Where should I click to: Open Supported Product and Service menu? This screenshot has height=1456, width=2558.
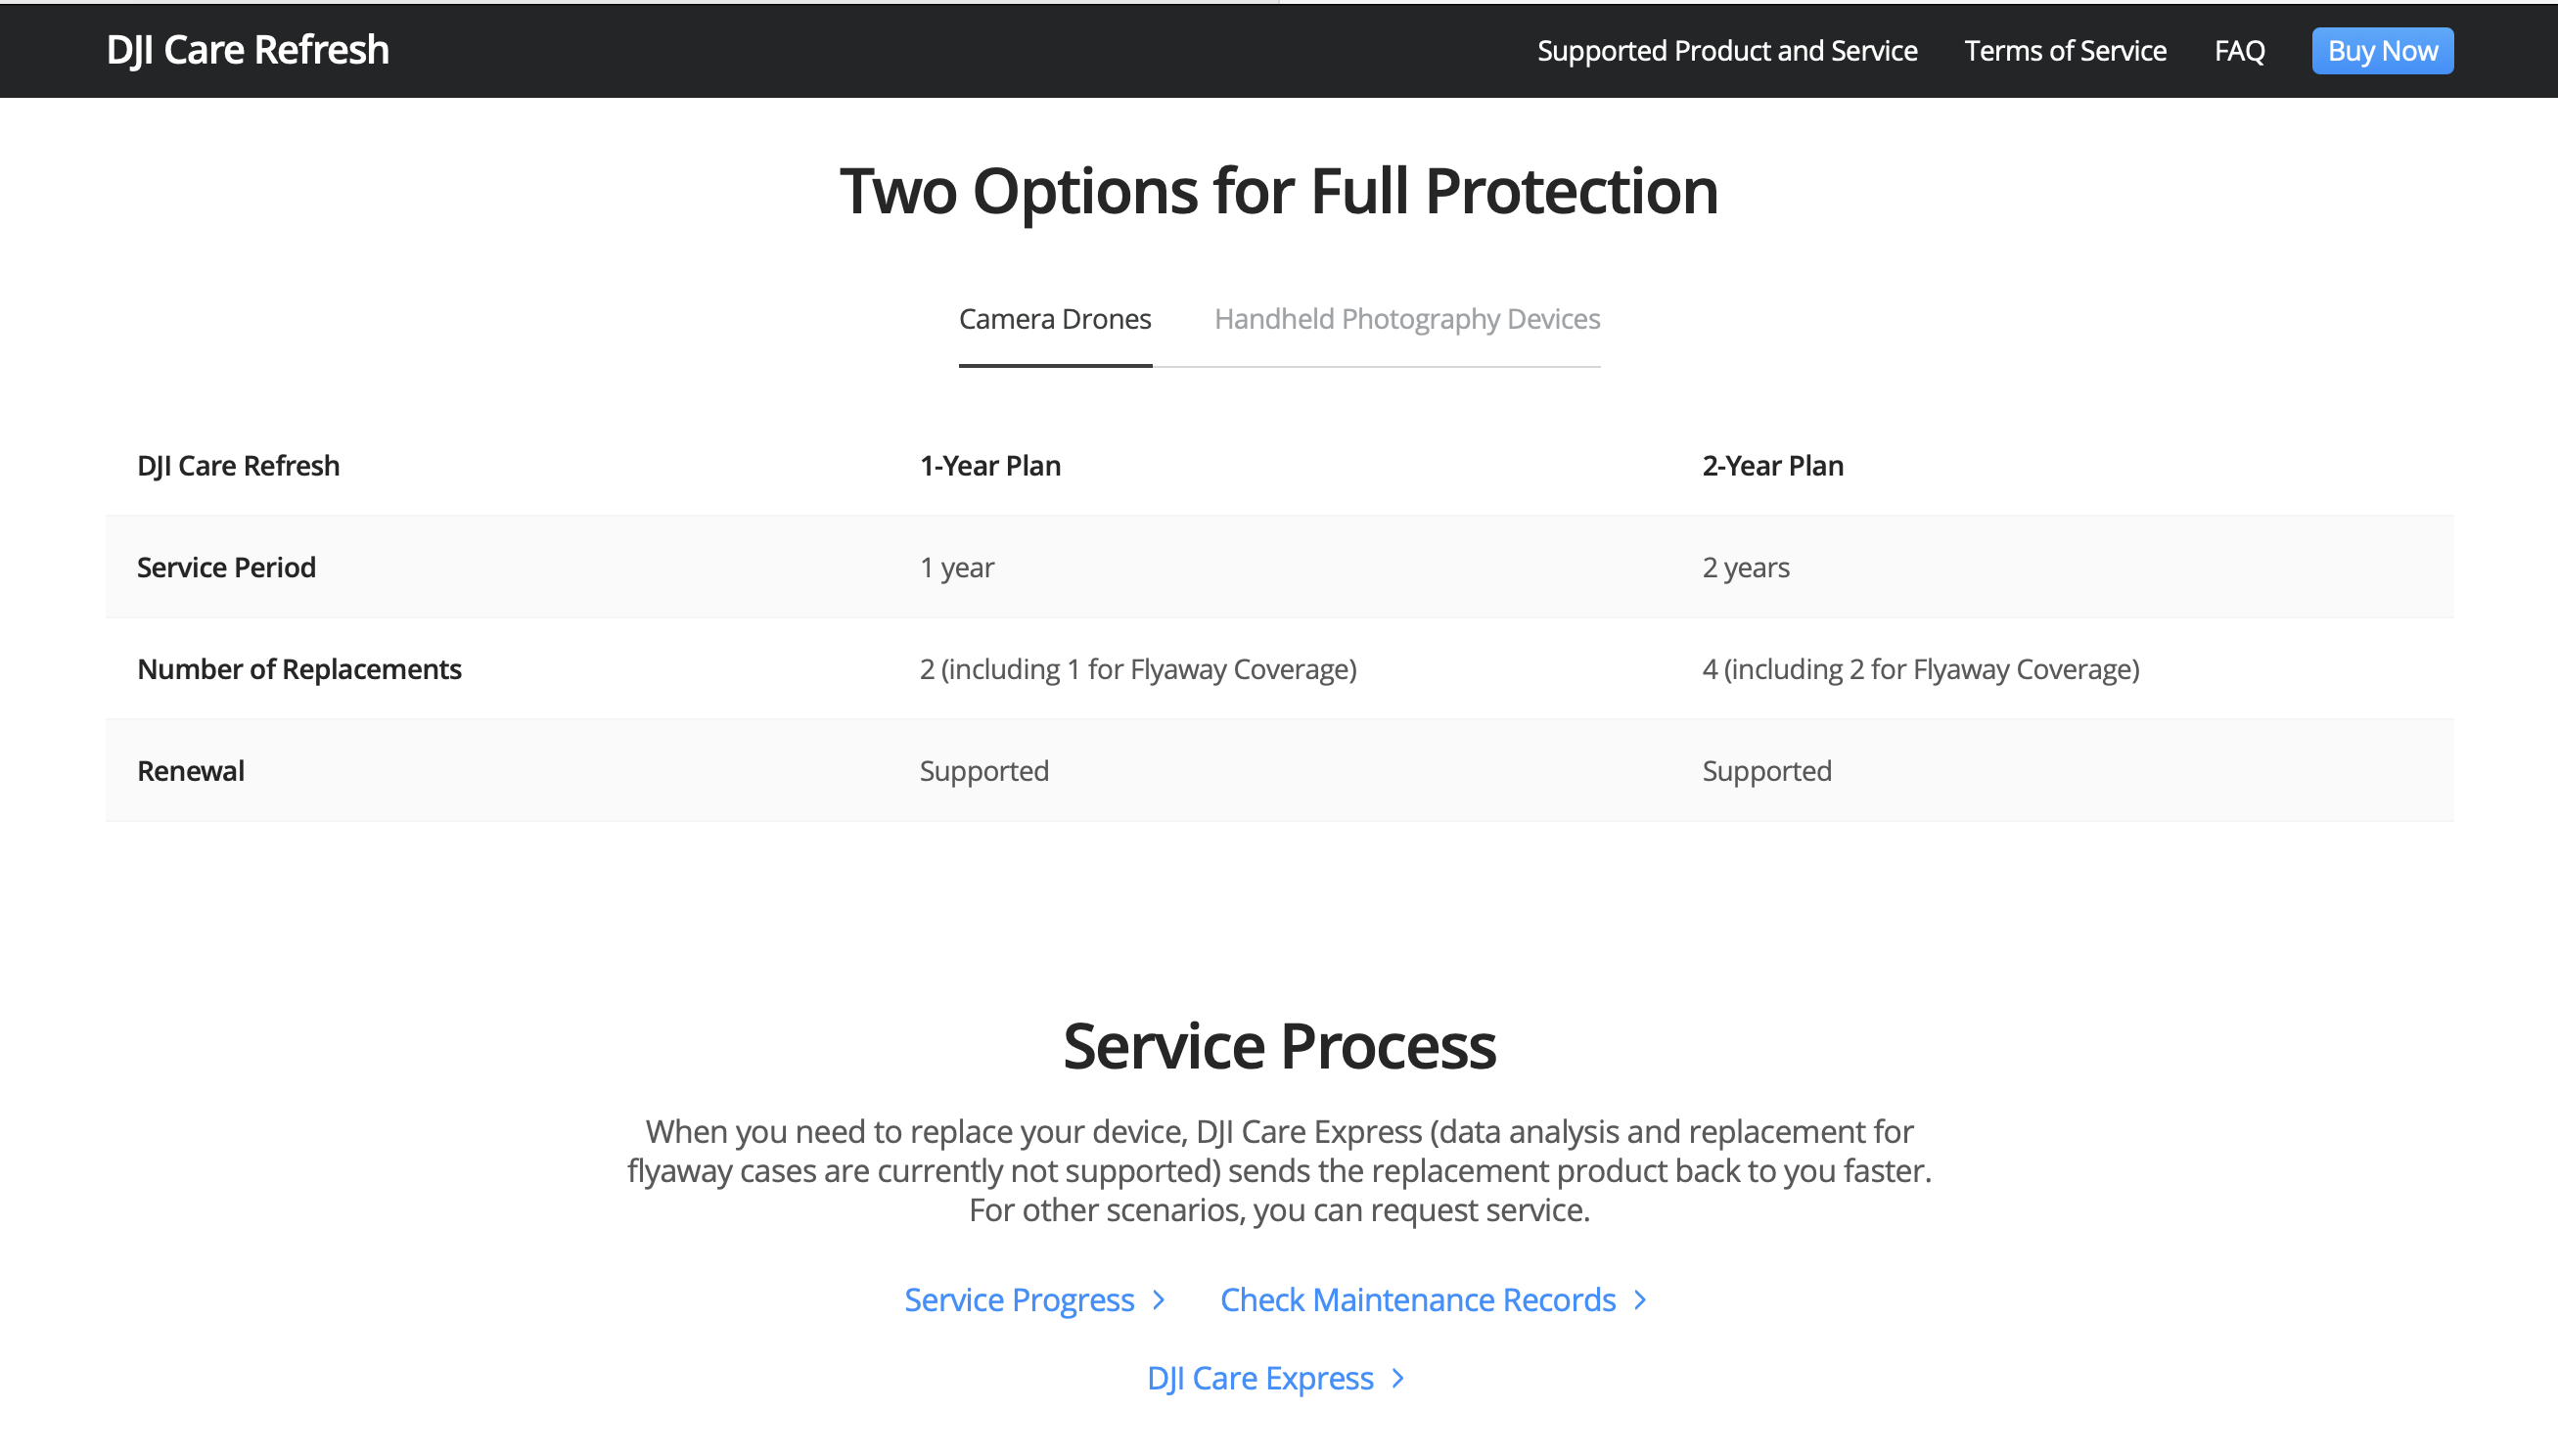coord(1726,51)
